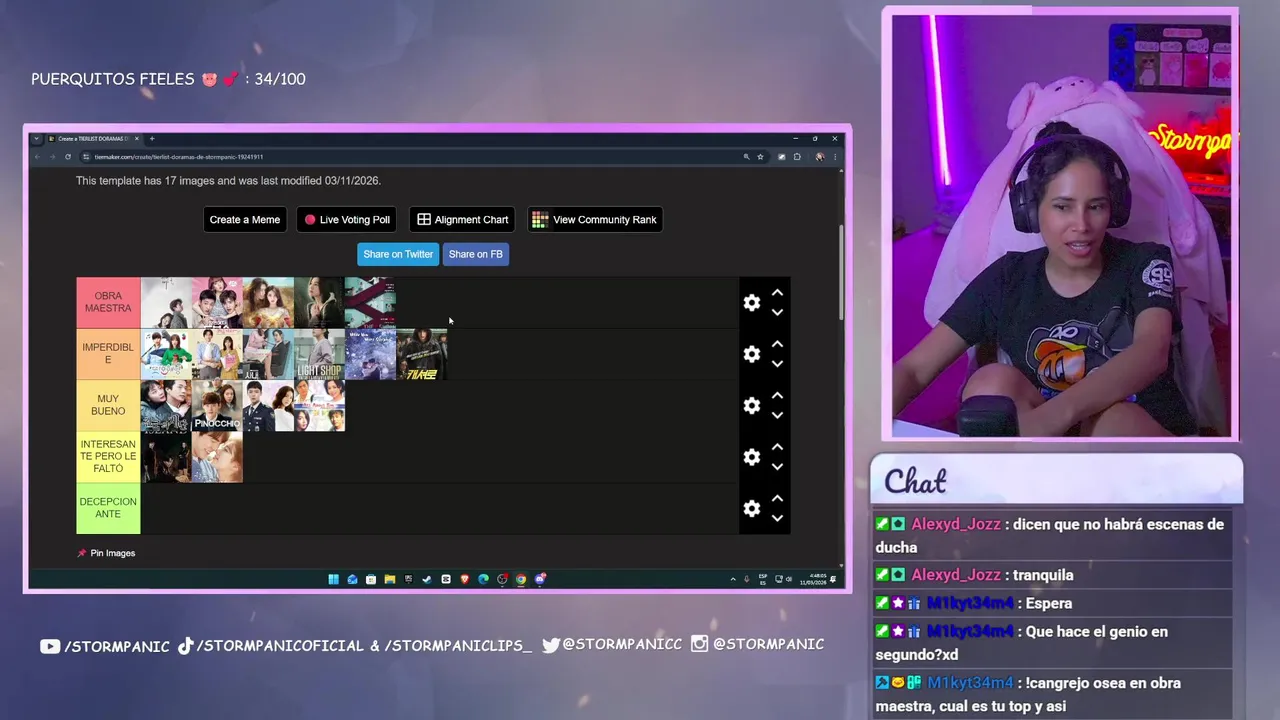Open the Alignment Chart view
Viewport: 1280px width, 720px height.
pyautogui.click(x=463, y=220)
